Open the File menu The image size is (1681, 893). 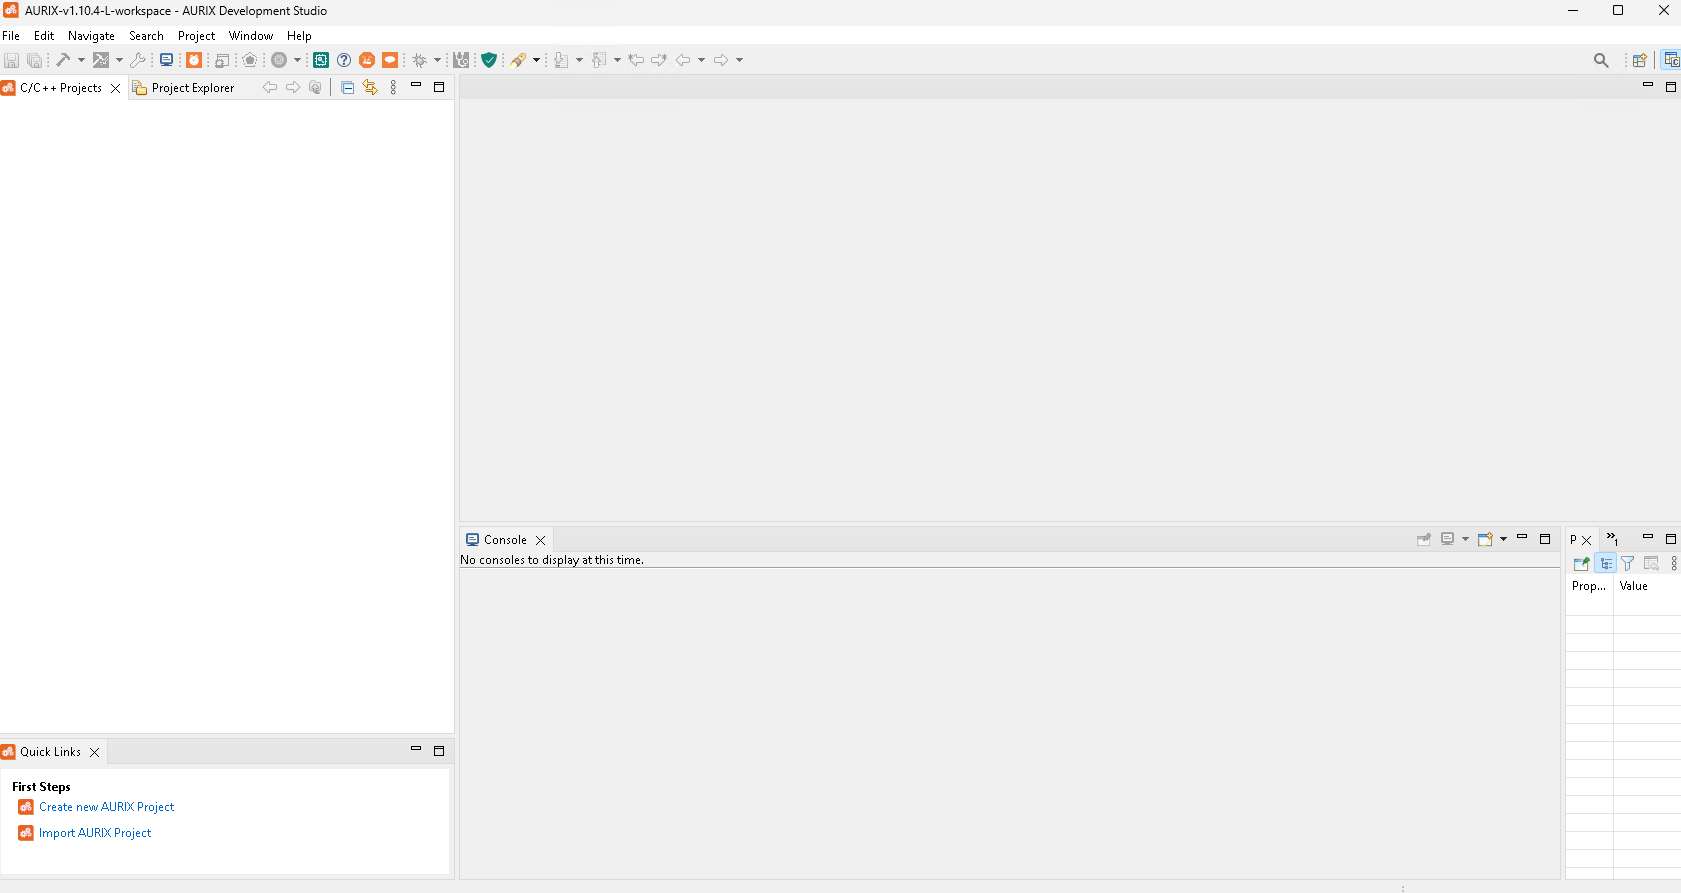point(11,36)
